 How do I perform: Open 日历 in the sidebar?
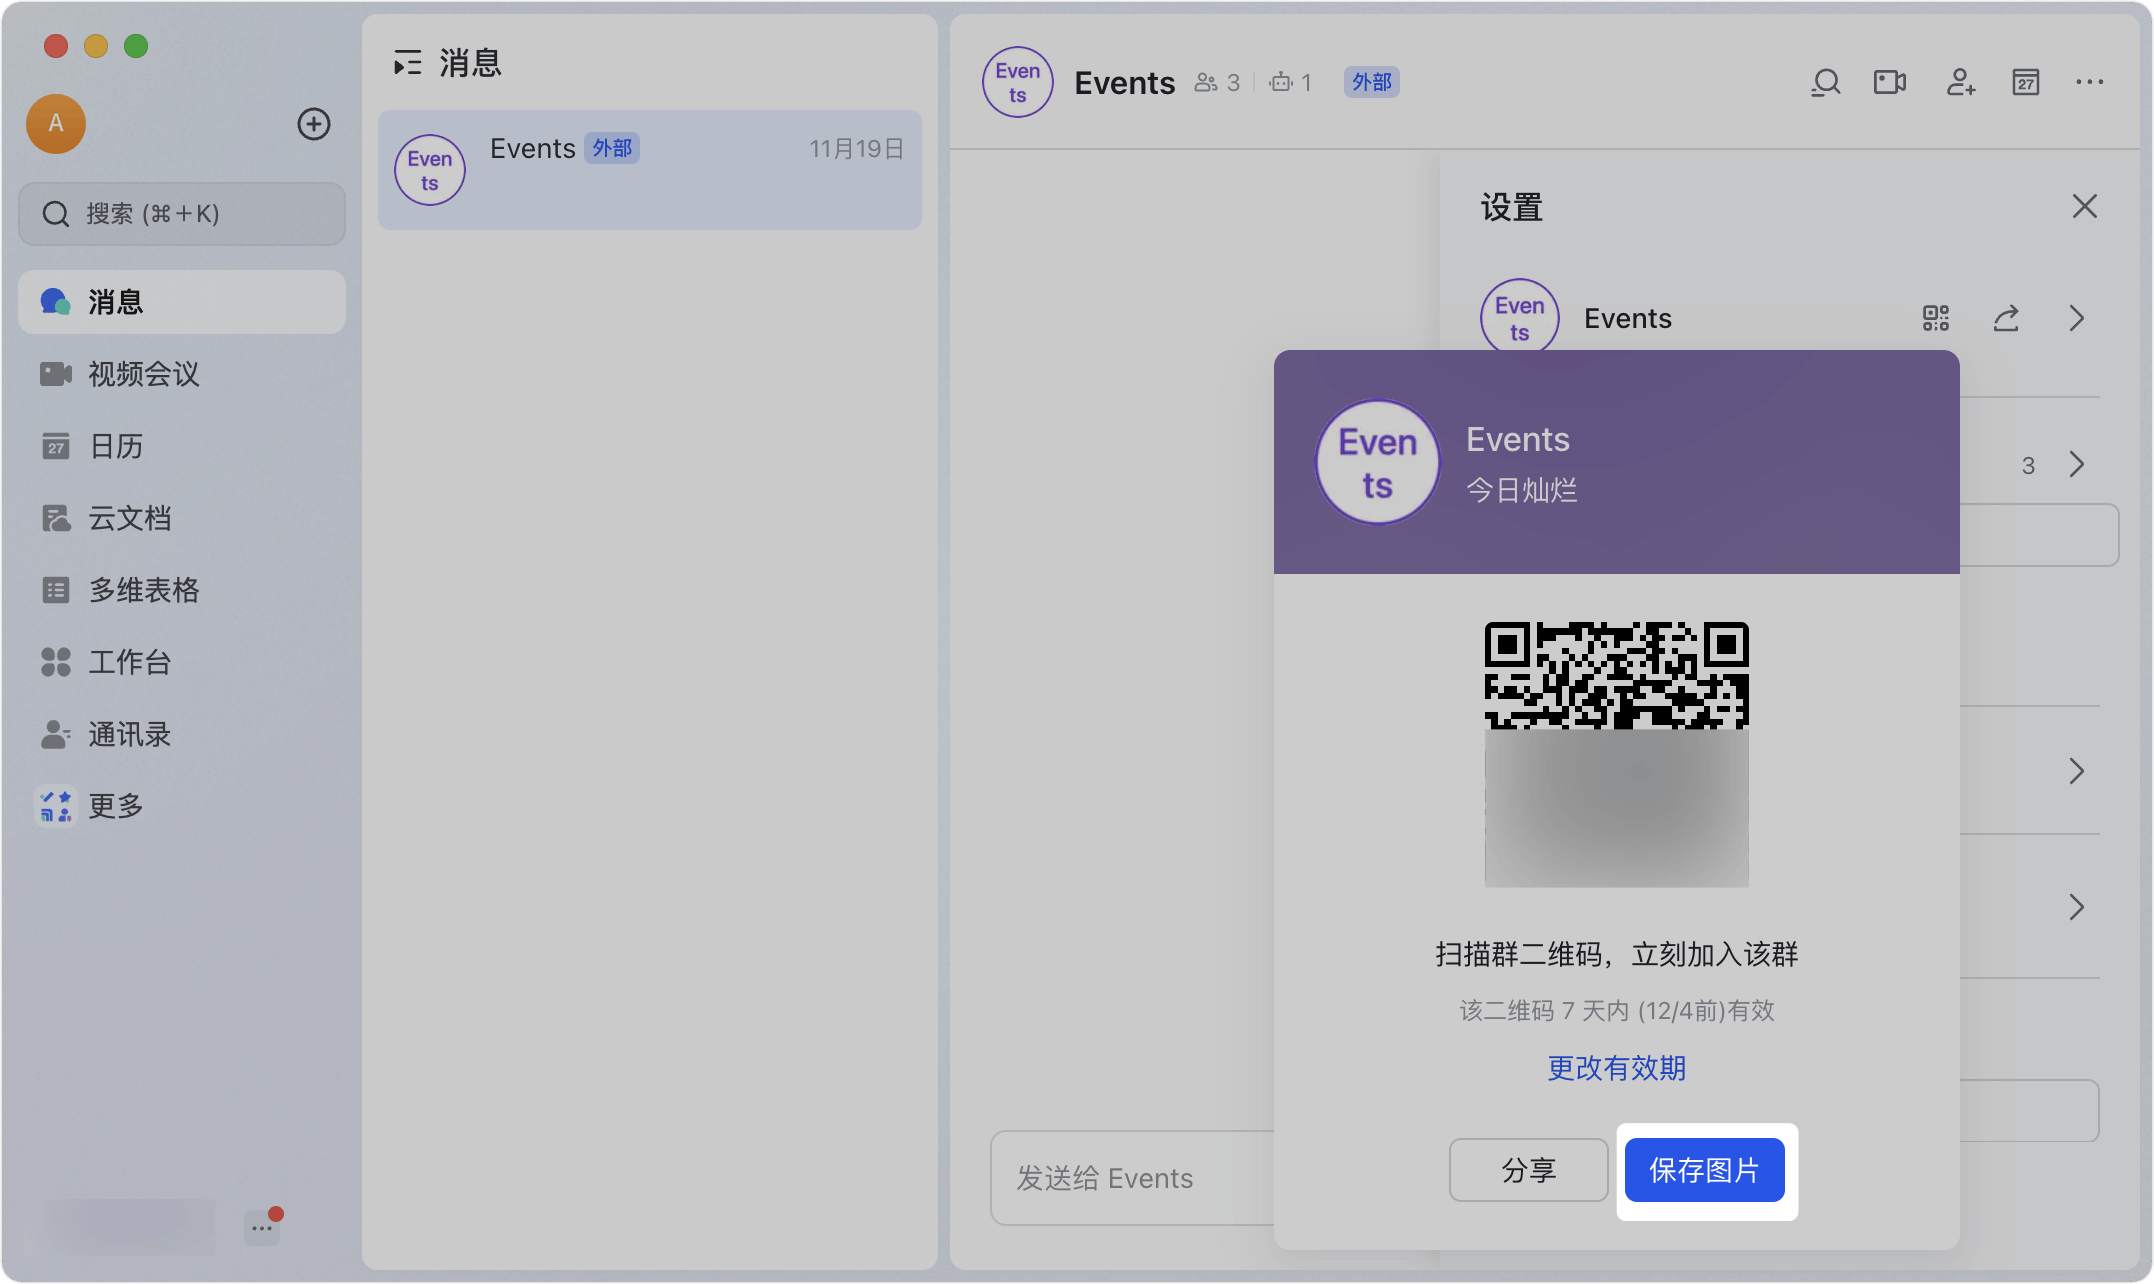pyautogui.click(x=182, y=446)
